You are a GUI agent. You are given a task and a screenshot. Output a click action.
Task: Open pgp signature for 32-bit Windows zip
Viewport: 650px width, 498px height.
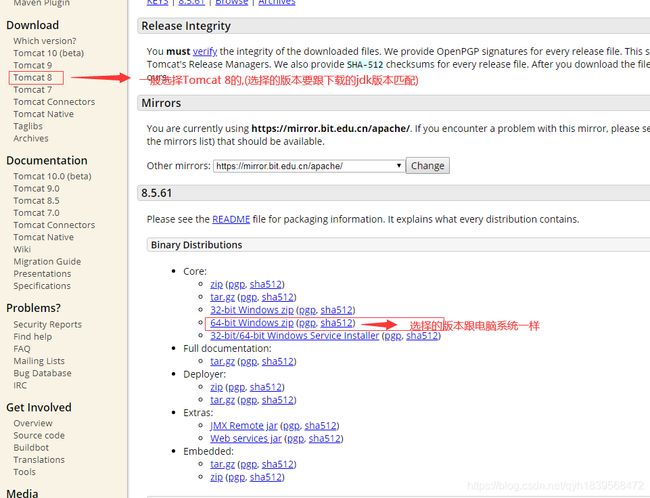[x=307, y=310]
